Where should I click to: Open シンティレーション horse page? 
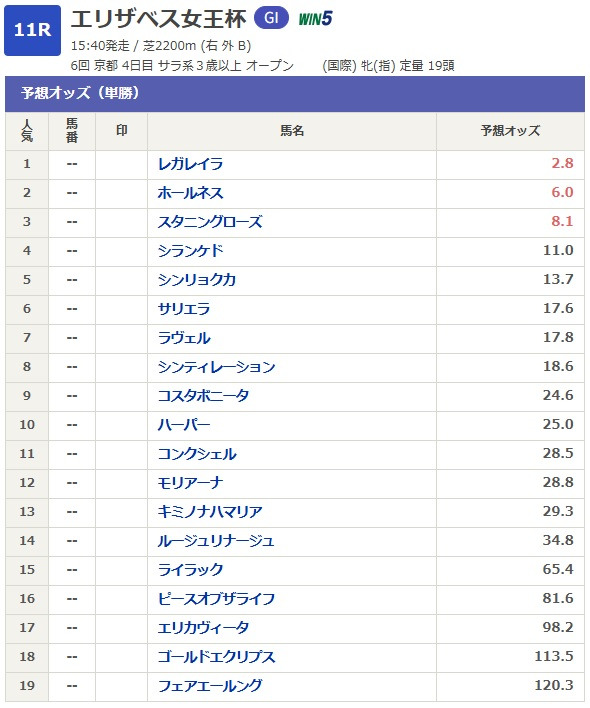[216, 367]
